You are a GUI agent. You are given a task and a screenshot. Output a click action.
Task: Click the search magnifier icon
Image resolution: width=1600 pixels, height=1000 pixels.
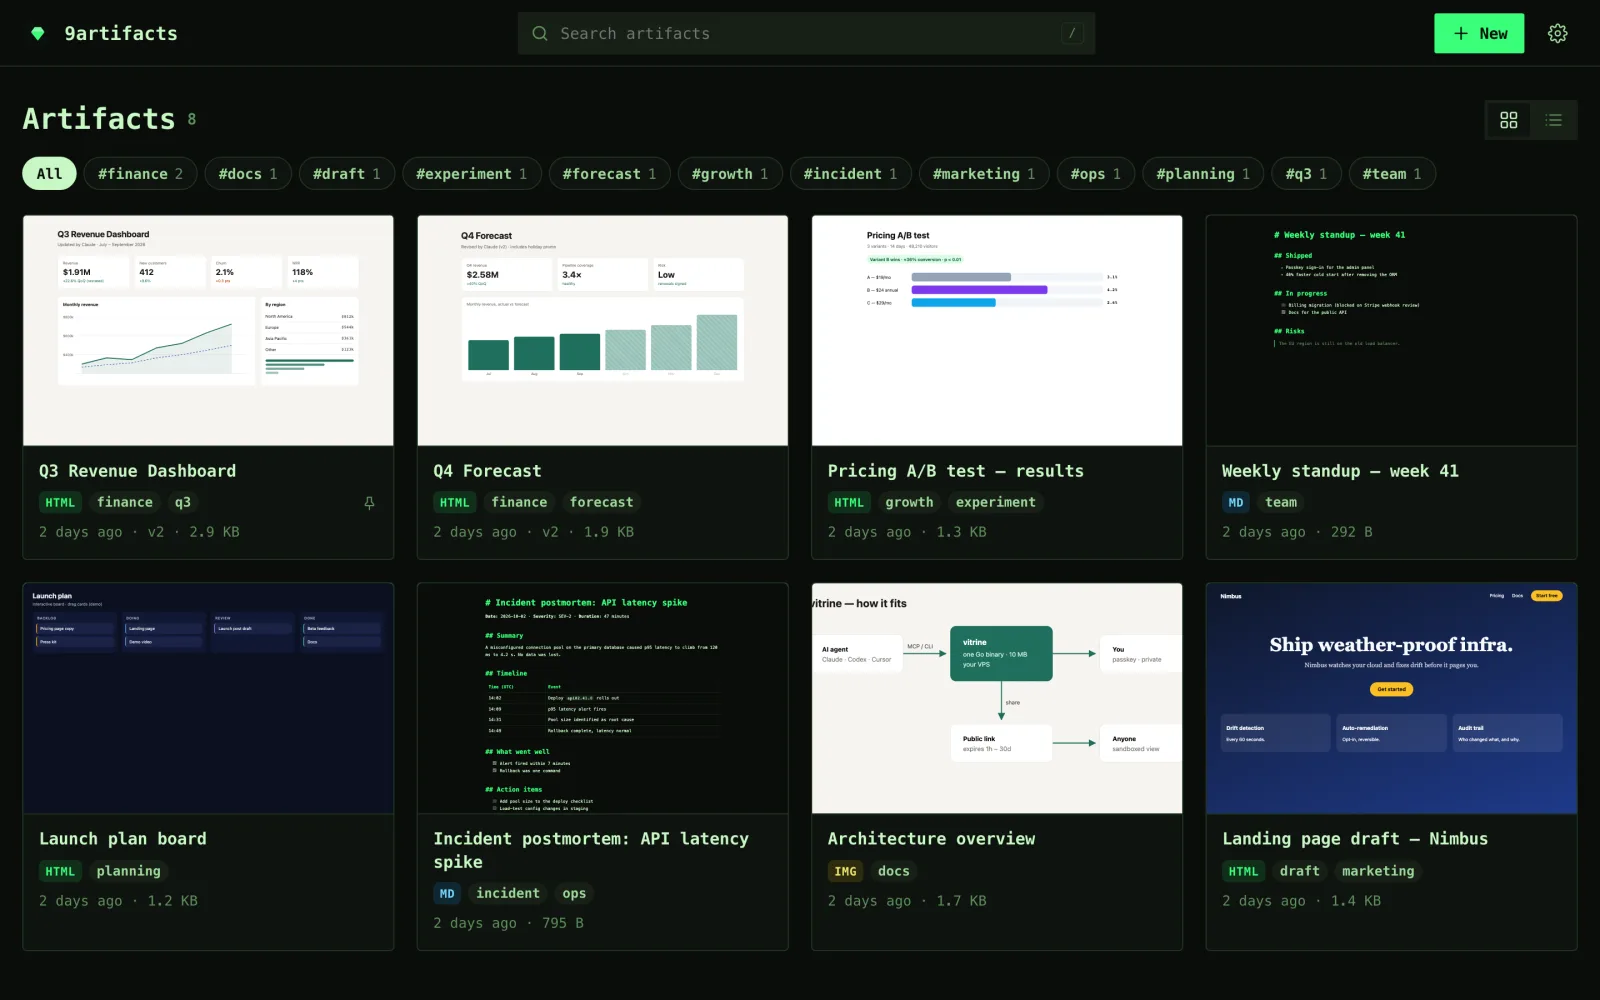point(540,33)
